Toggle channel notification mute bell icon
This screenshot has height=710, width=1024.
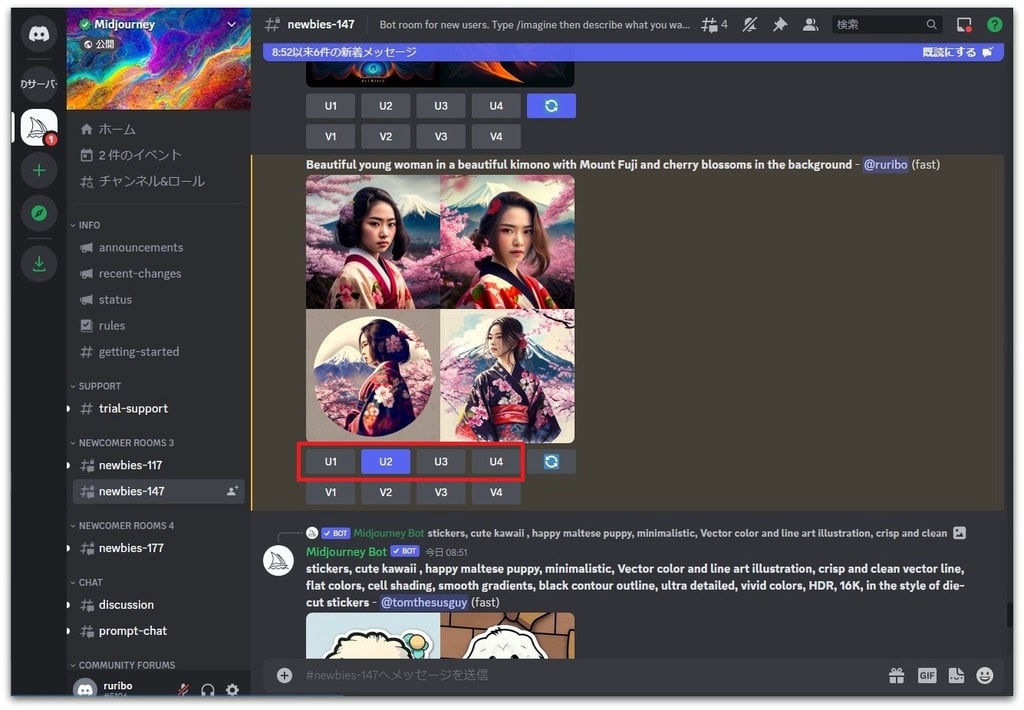point(750,25)
